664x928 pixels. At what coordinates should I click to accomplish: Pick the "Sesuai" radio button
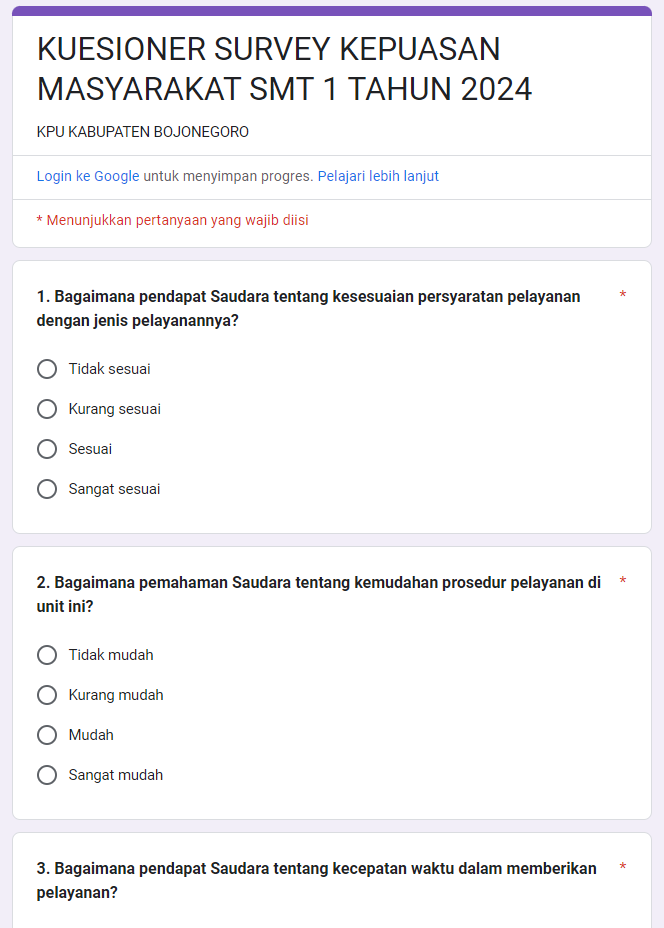tap(47, 449)
